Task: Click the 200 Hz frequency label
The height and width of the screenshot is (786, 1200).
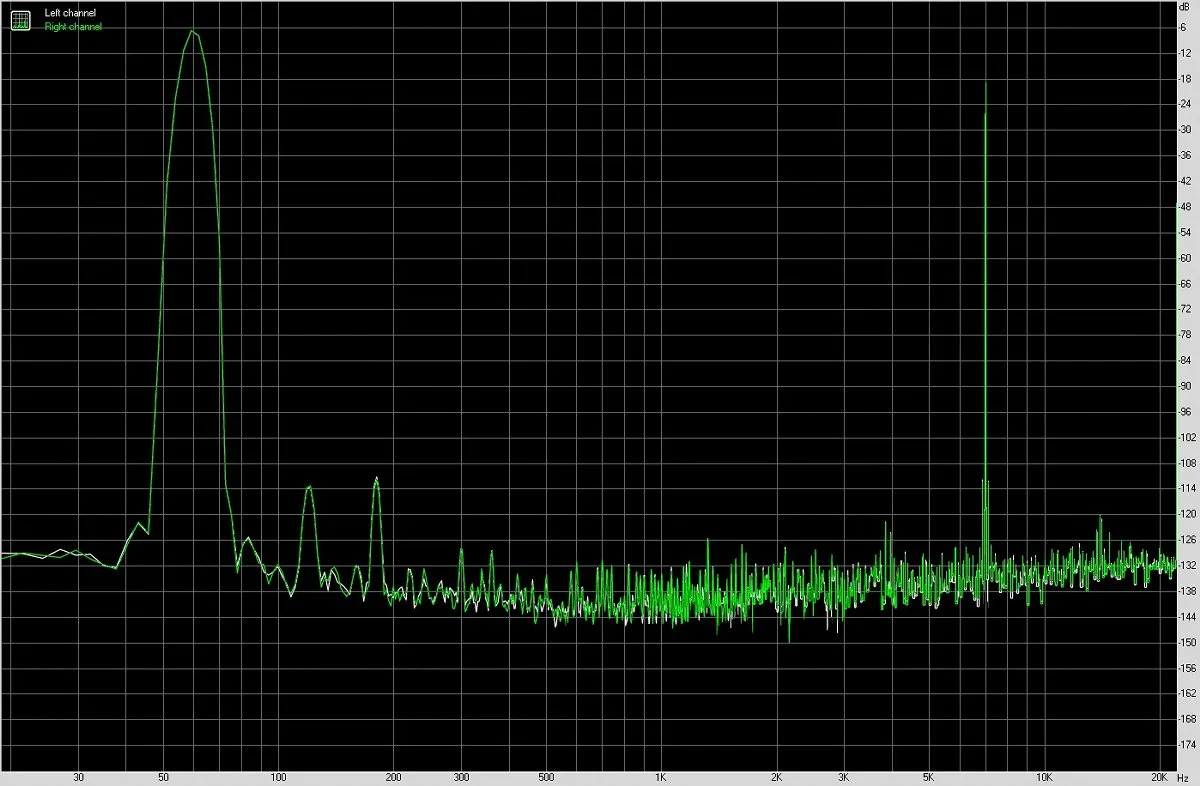Action: click(394, 777)
